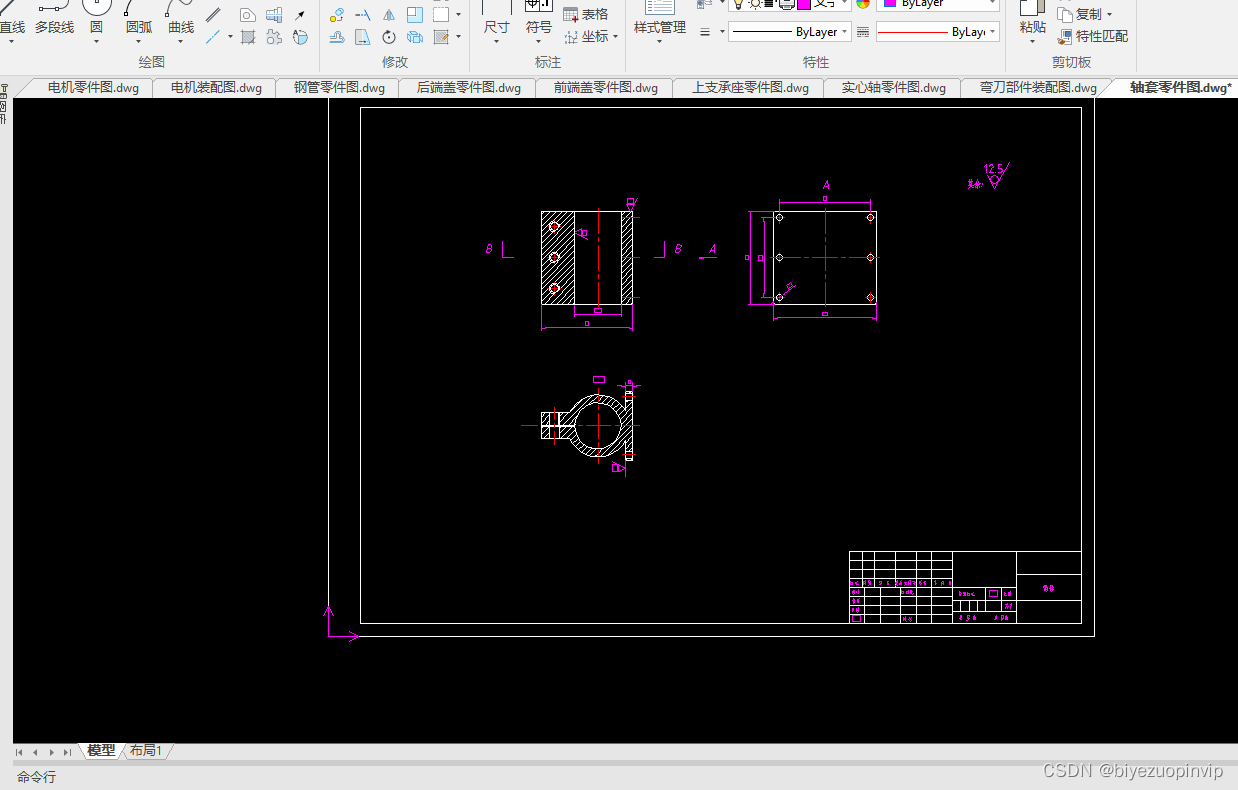Click the move/copy objects icon in 修改
1238x790 pixels.
click(337, 15)
